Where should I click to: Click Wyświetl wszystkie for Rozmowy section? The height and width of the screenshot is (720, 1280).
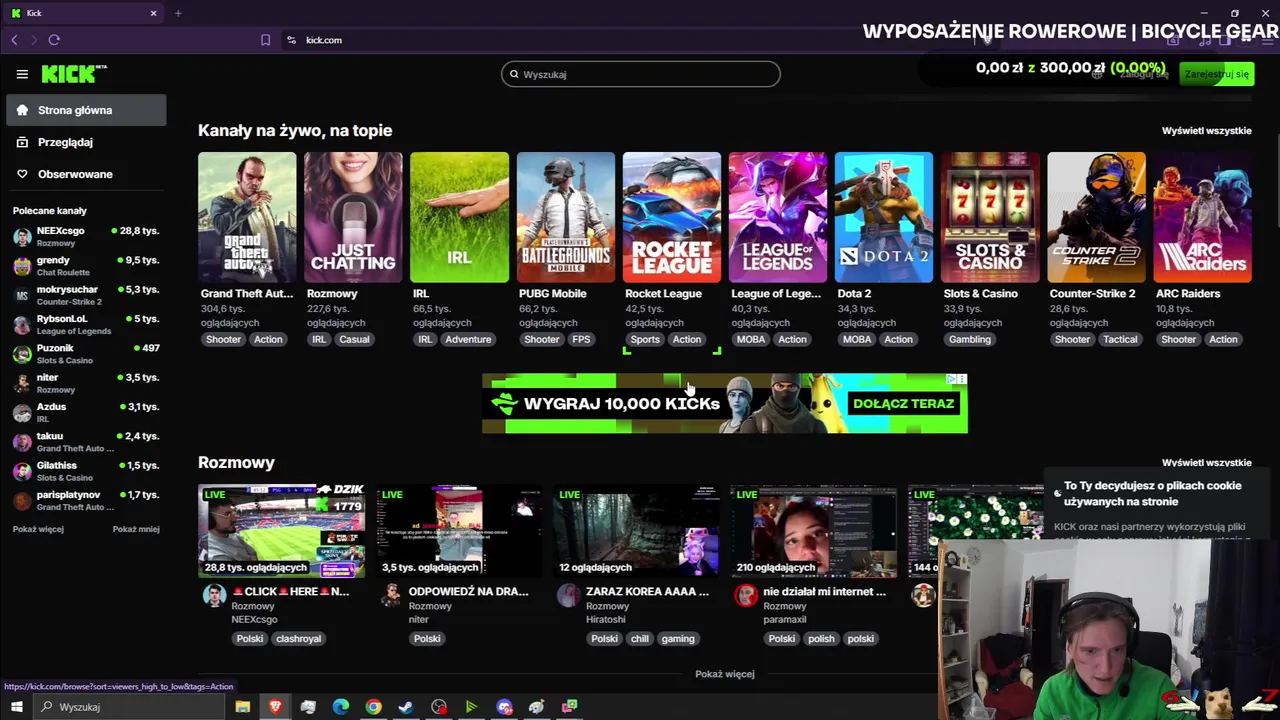pyautogui.click(x=1206, y=463)
